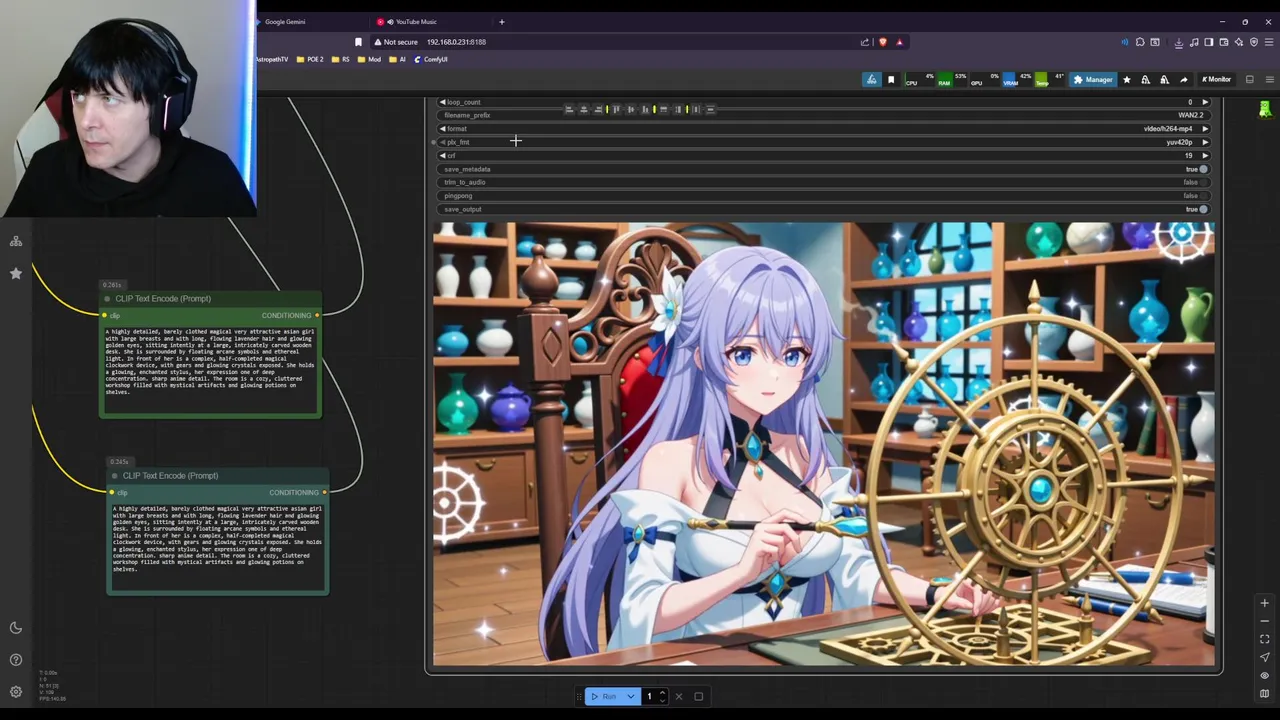1280x720 pixels.
Task: Click clip input of top CLIP node
Action: click(104, 316)
